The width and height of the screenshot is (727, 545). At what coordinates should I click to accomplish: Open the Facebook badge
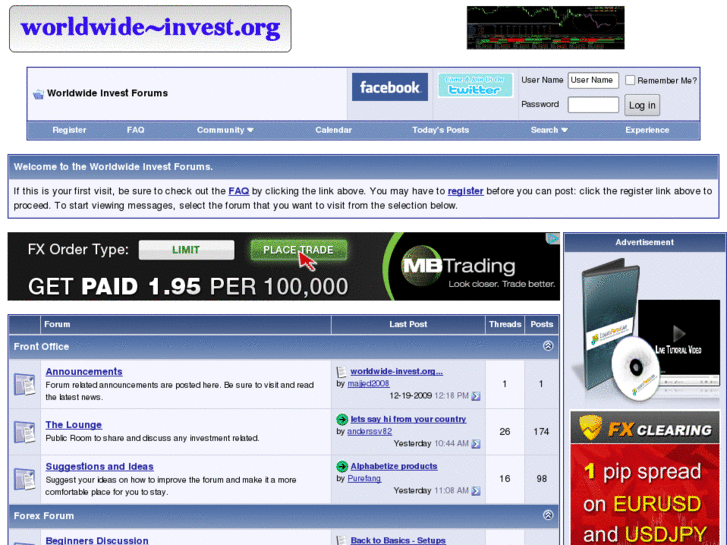coord(389,87)
